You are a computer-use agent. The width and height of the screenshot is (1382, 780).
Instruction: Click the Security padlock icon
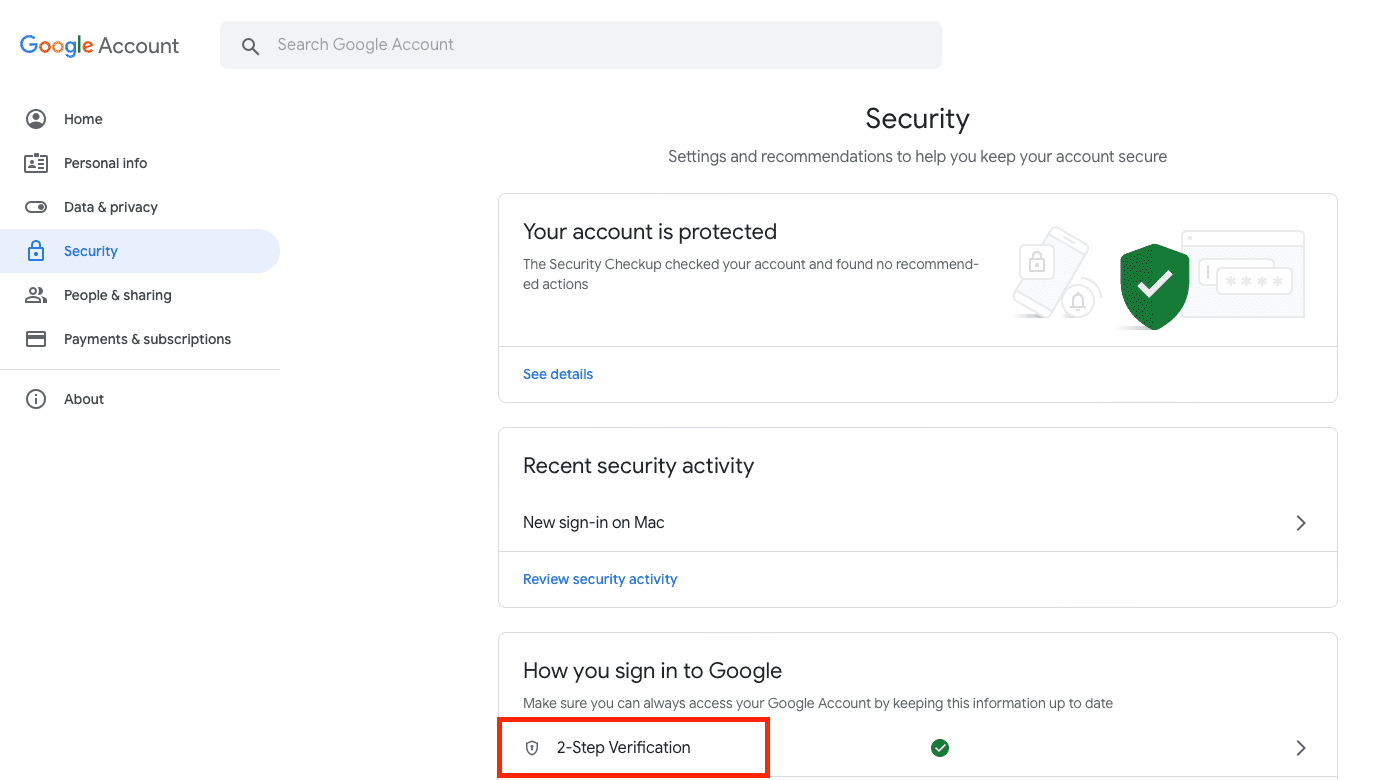36,251
